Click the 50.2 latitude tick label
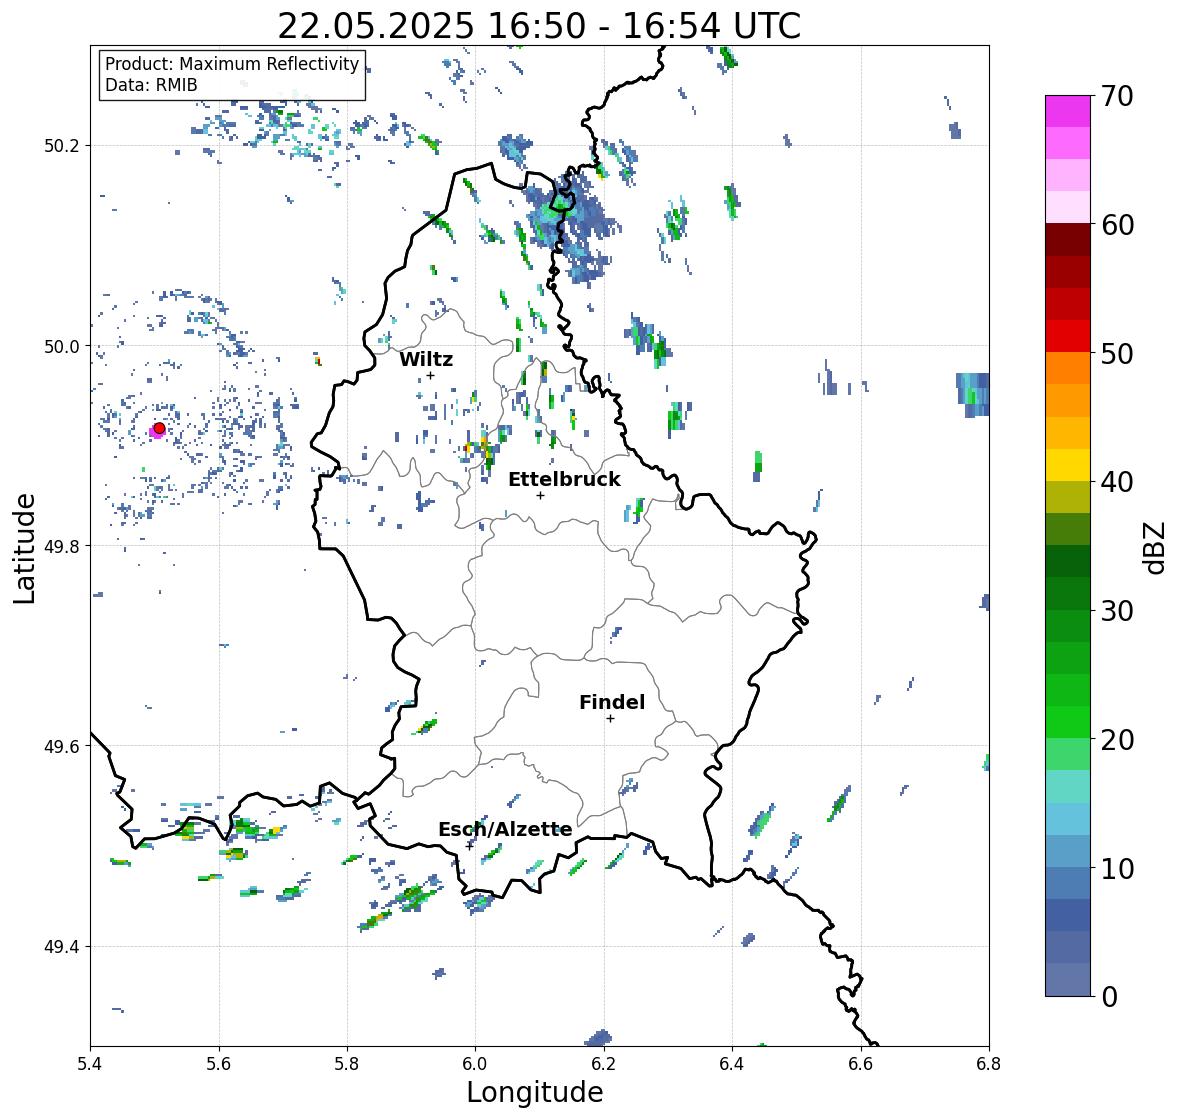This screenshot has width=1179, height=1117. (x=62, y=146)
